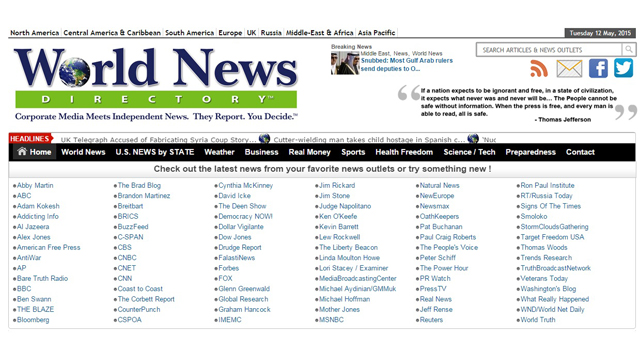The image size is (640, 360).
Task: Select the Real Money nav tab
Action: pyautogui.click(x=309, y=152)
